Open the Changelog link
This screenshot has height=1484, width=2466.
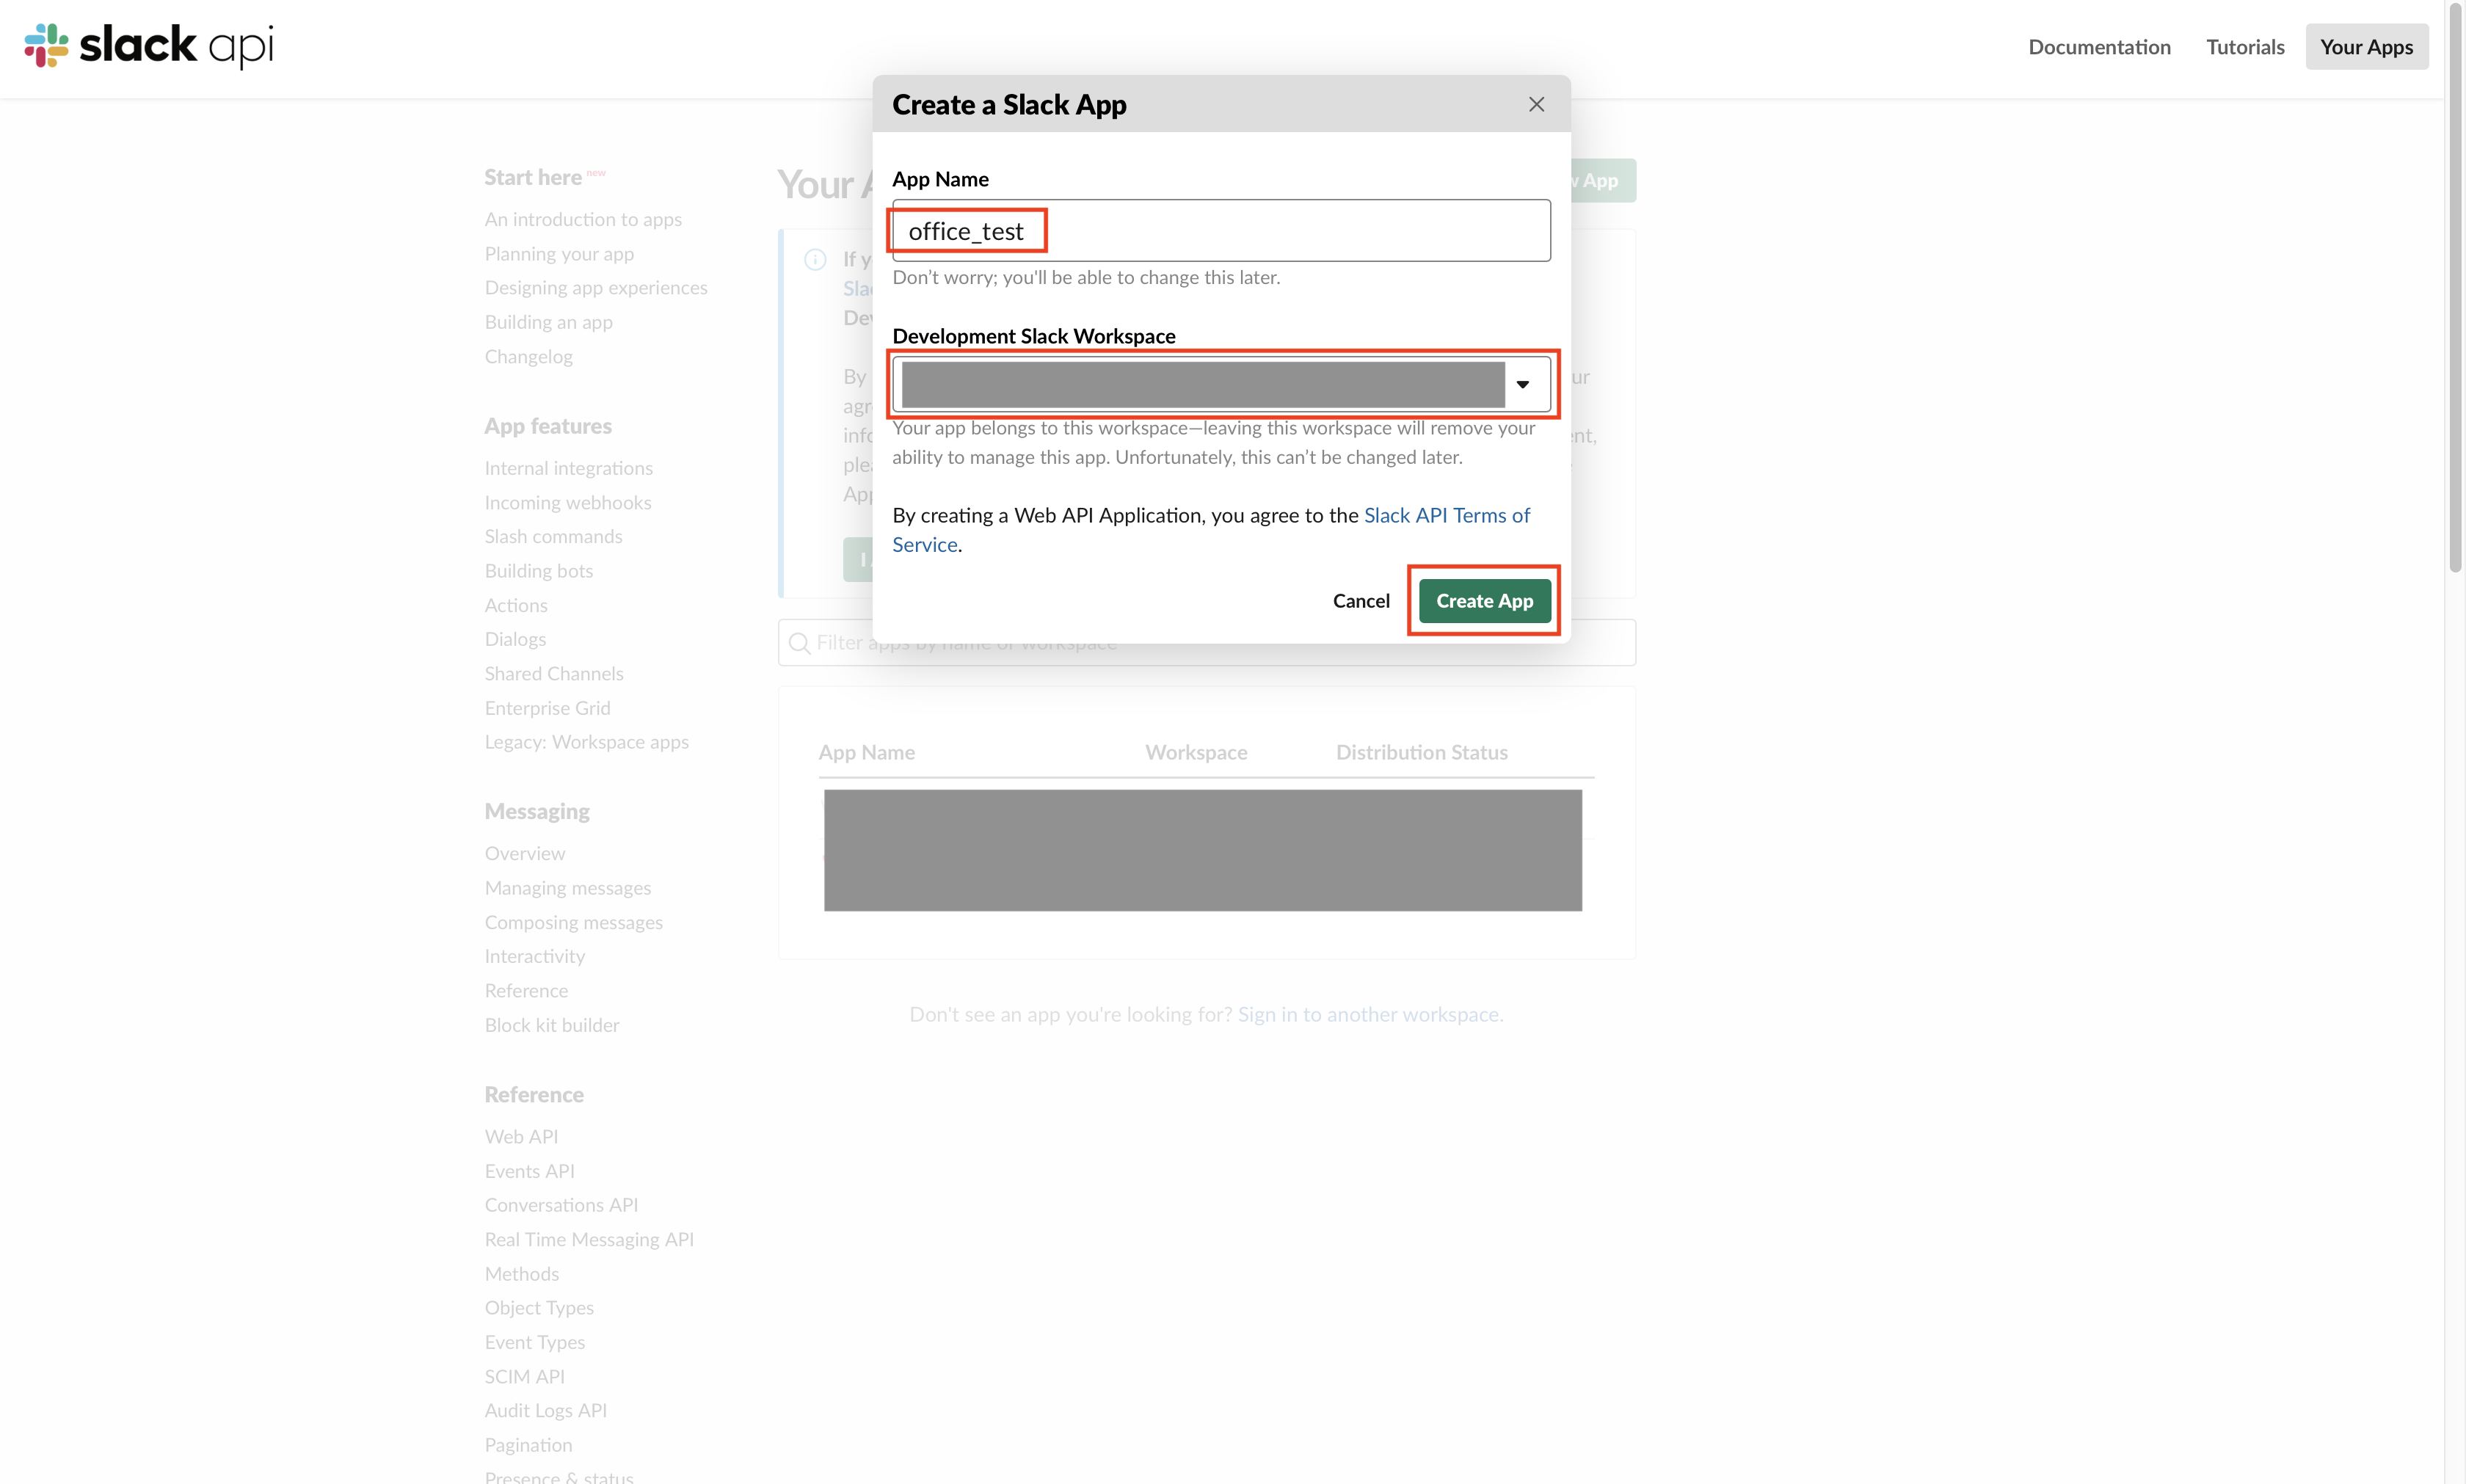(528, 357)
